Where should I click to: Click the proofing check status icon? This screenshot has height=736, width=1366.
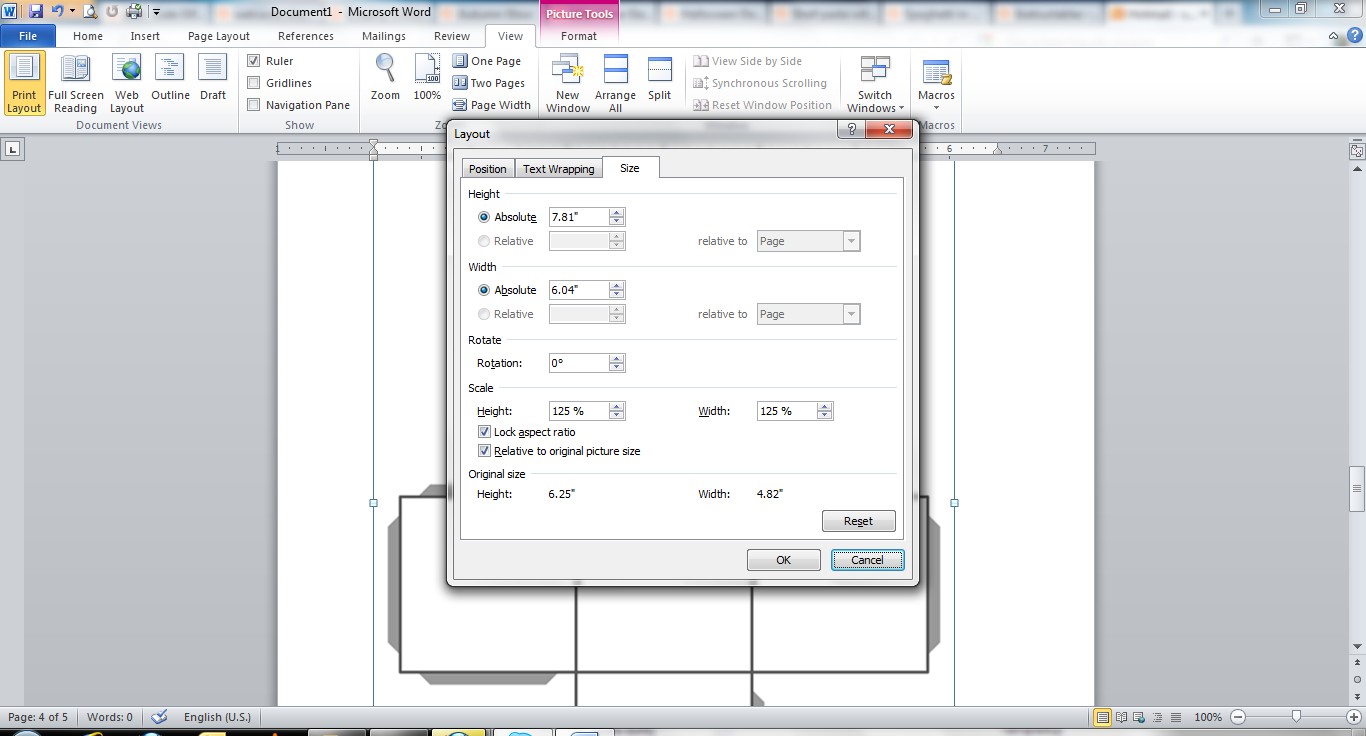(x=159, y=717)
